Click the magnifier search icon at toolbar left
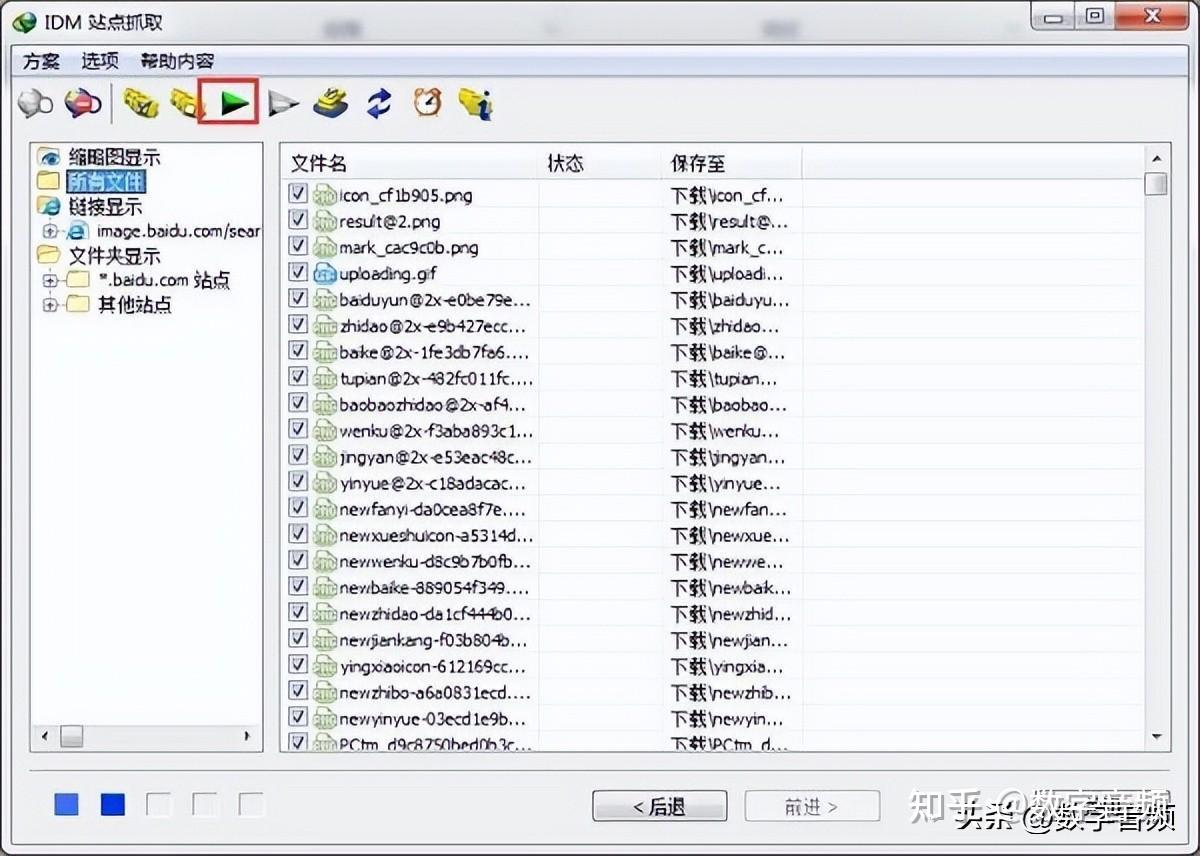Screen dimensions: 1200x856 pos(34,102)
